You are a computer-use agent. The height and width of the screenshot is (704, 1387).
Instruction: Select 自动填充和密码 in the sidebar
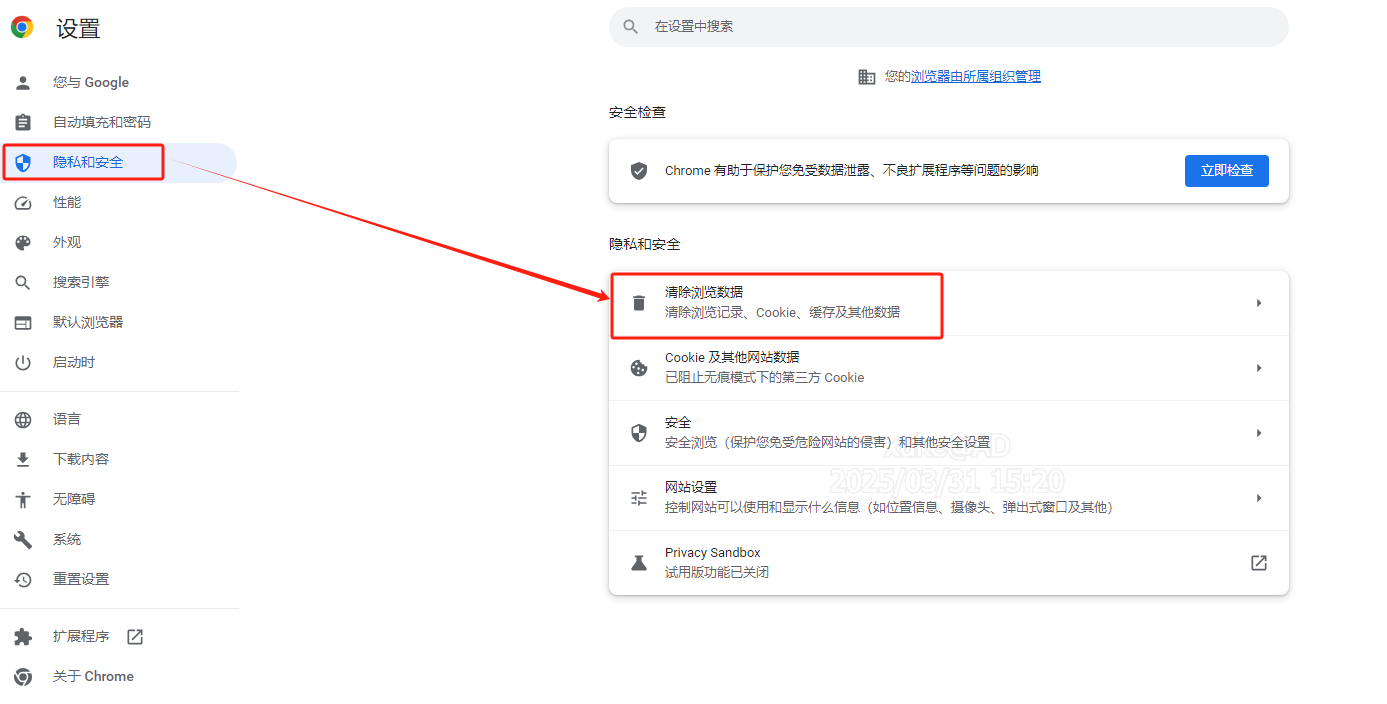[101, 122]
